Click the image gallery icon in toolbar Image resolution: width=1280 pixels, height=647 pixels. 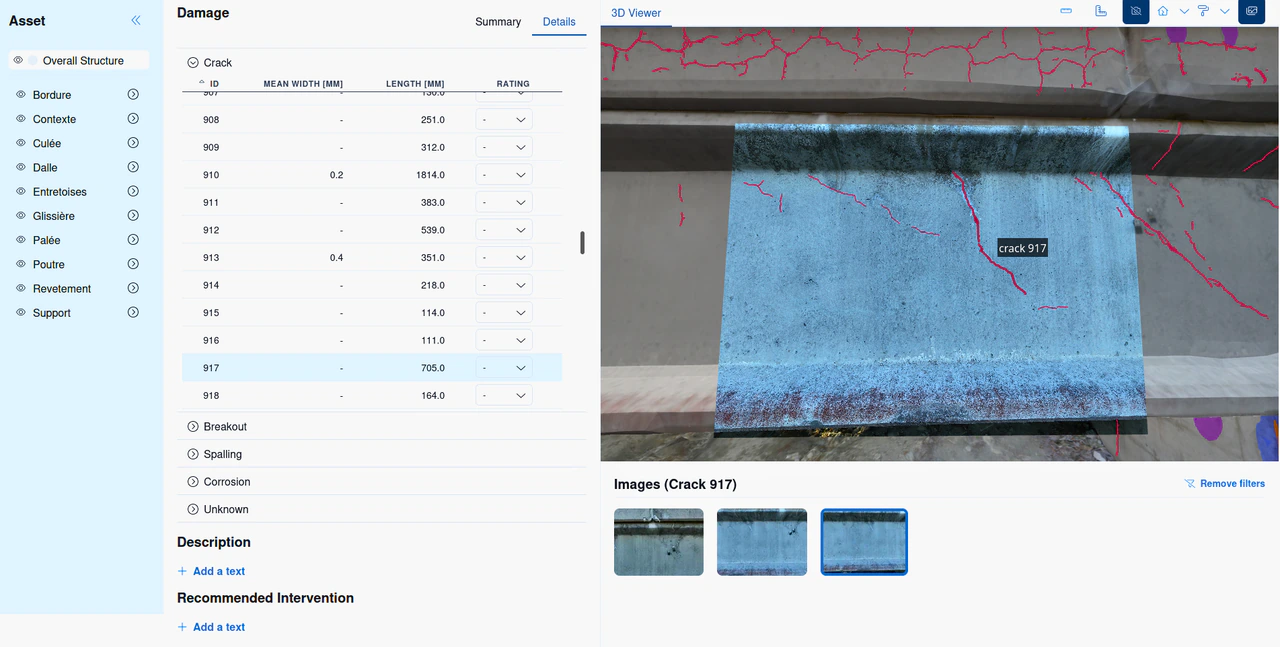click(x=1251, y=11)
